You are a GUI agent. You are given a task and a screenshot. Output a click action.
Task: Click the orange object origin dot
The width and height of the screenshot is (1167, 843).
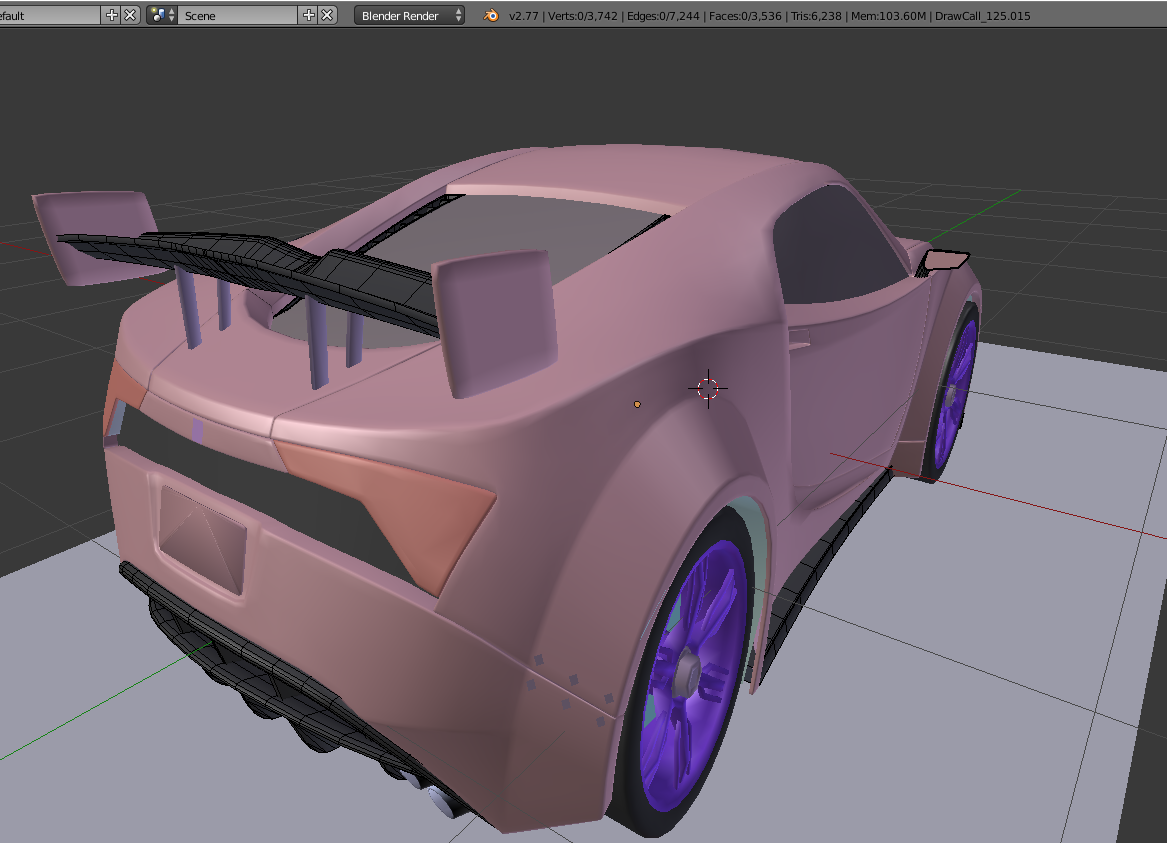pos(637,404)
